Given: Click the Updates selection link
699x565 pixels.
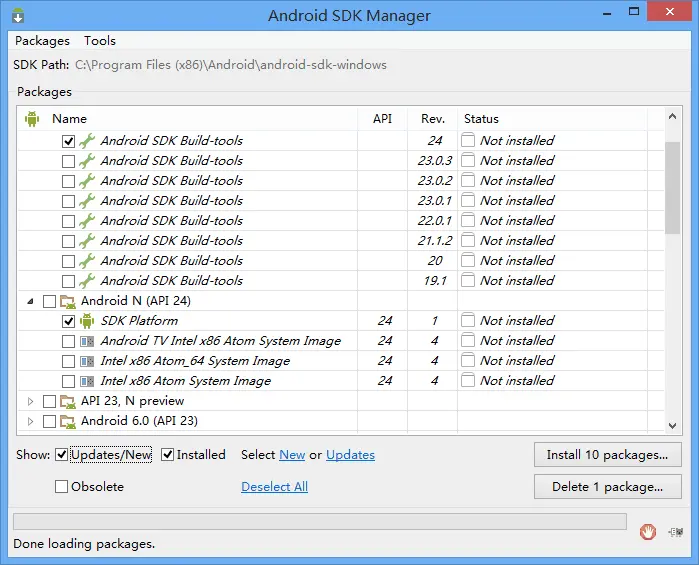Looking at the screenshot, I should coord(350,455).
